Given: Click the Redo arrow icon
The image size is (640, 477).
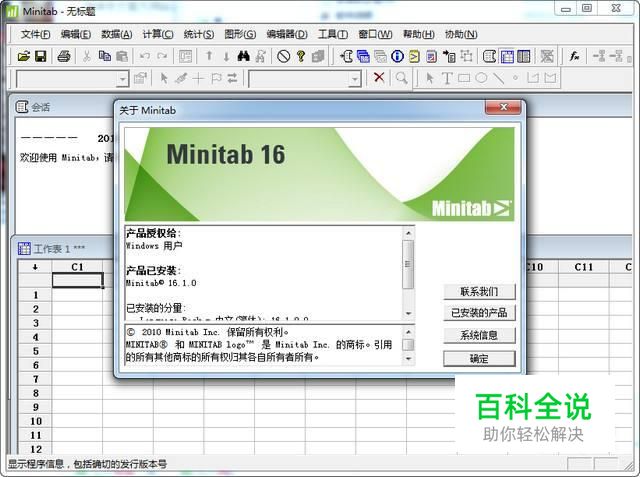Looking at the screenshot, I should pos(162,56).
